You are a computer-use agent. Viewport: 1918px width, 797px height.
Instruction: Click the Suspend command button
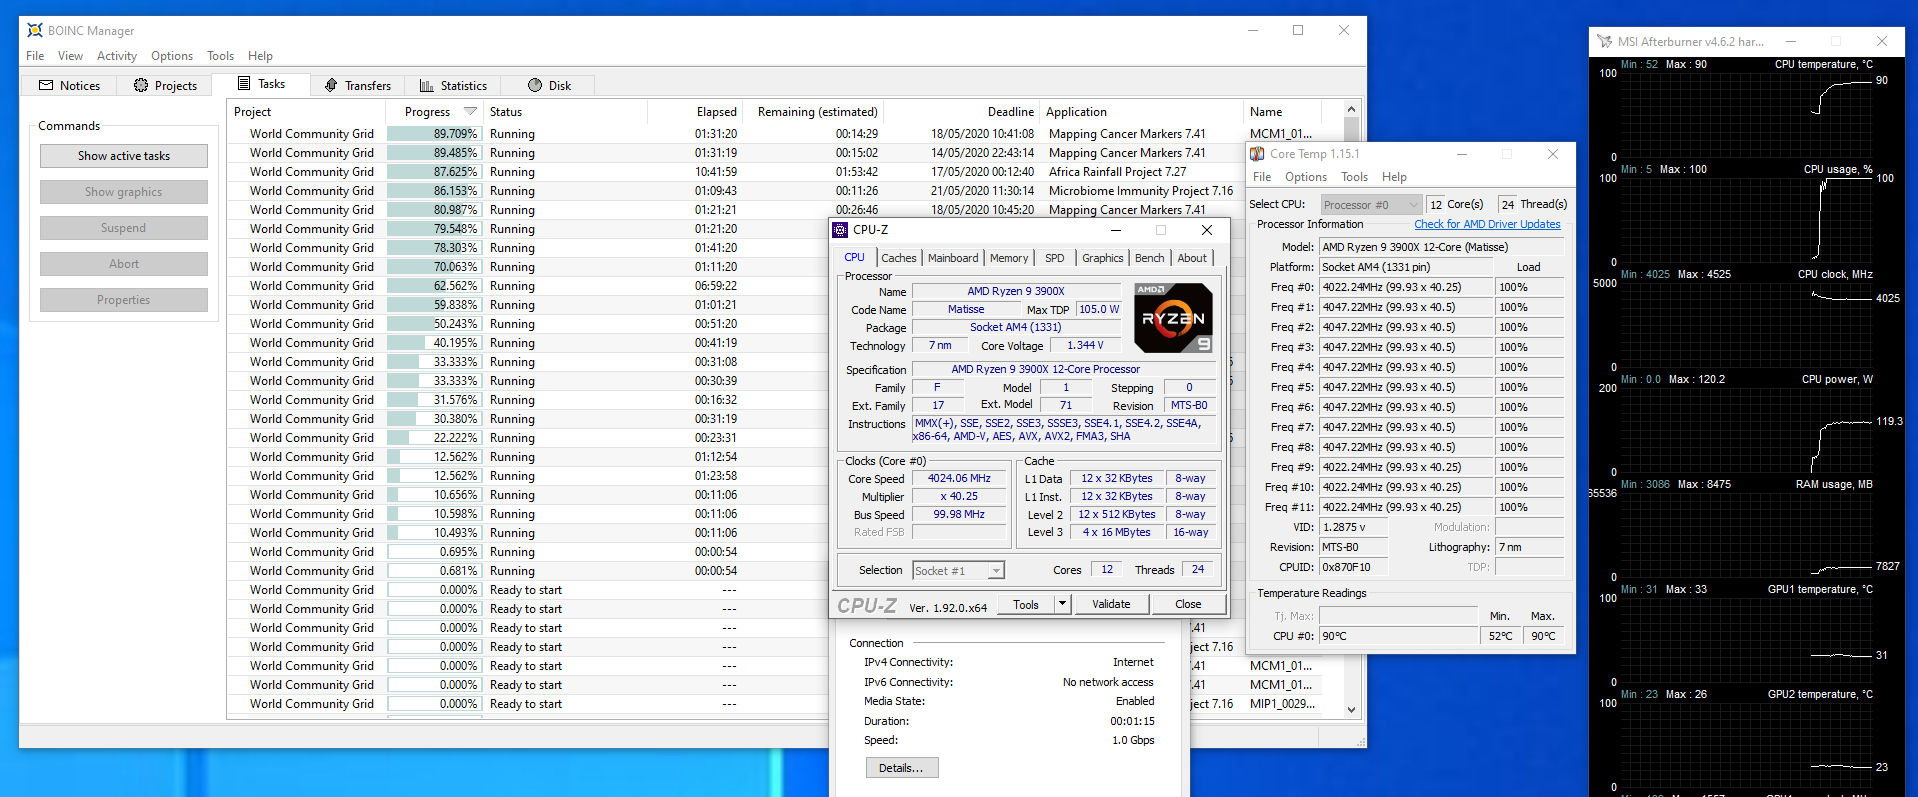[124, 228]
